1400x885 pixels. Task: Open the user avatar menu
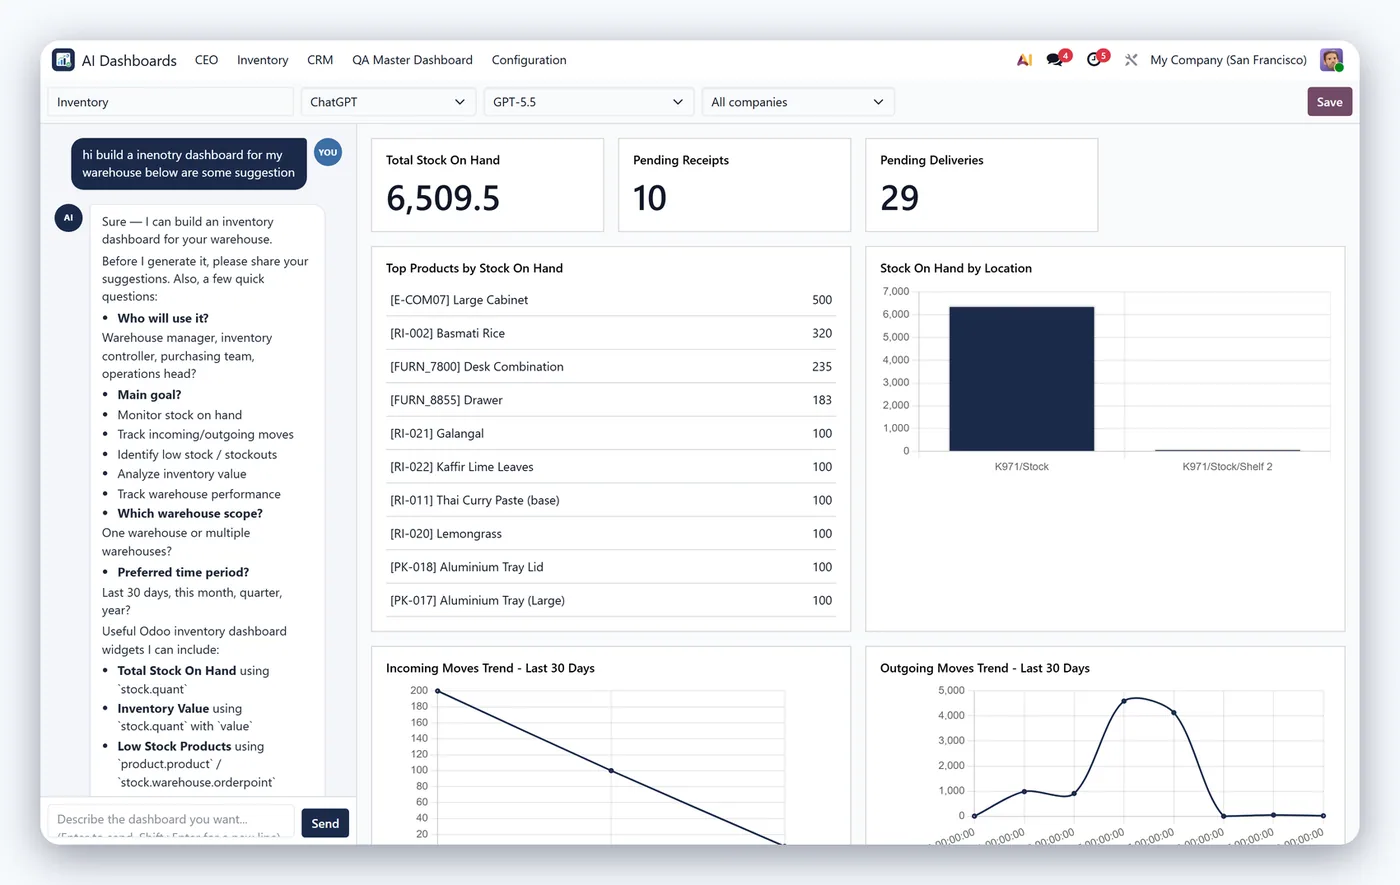[1331, 60]
